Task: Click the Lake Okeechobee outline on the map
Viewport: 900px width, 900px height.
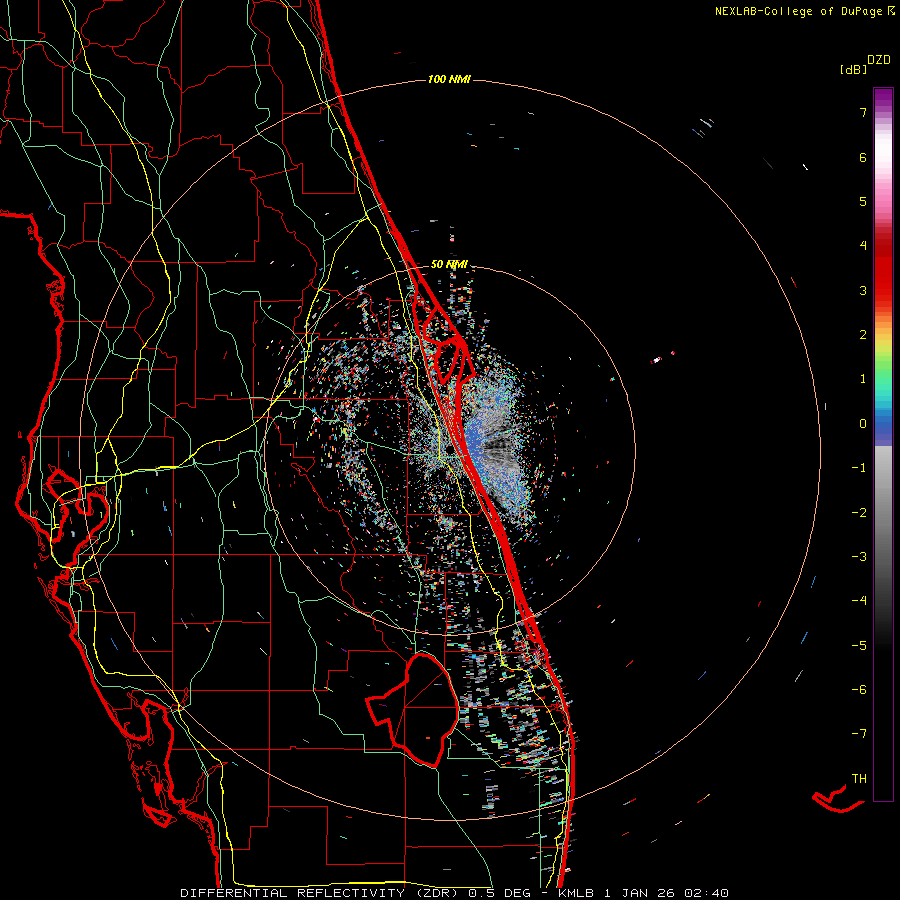Action: (x=414, y=709)
